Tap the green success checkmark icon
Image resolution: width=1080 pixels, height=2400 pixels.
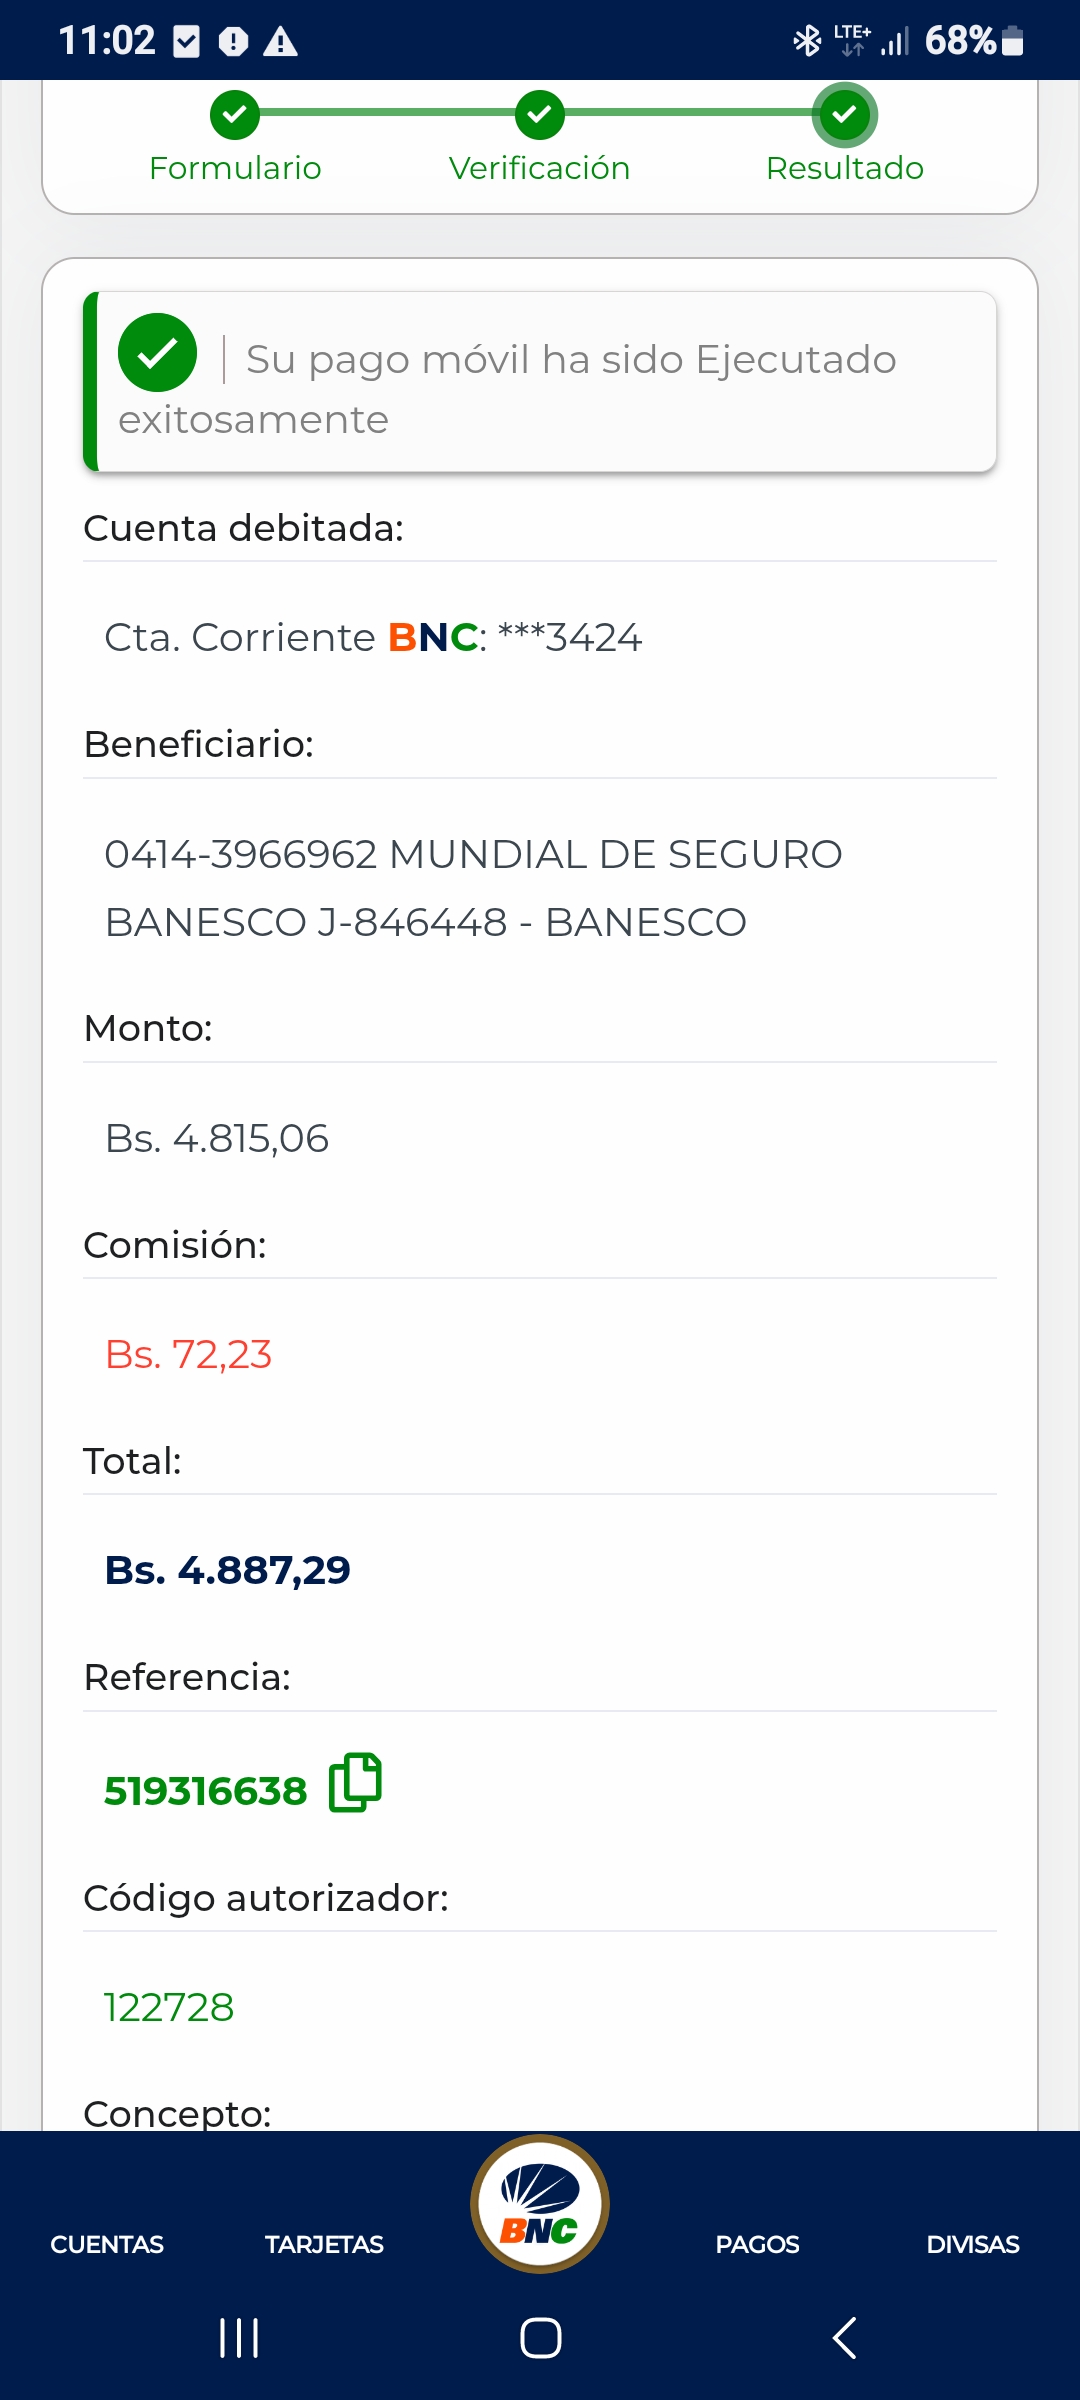point(157,353)
